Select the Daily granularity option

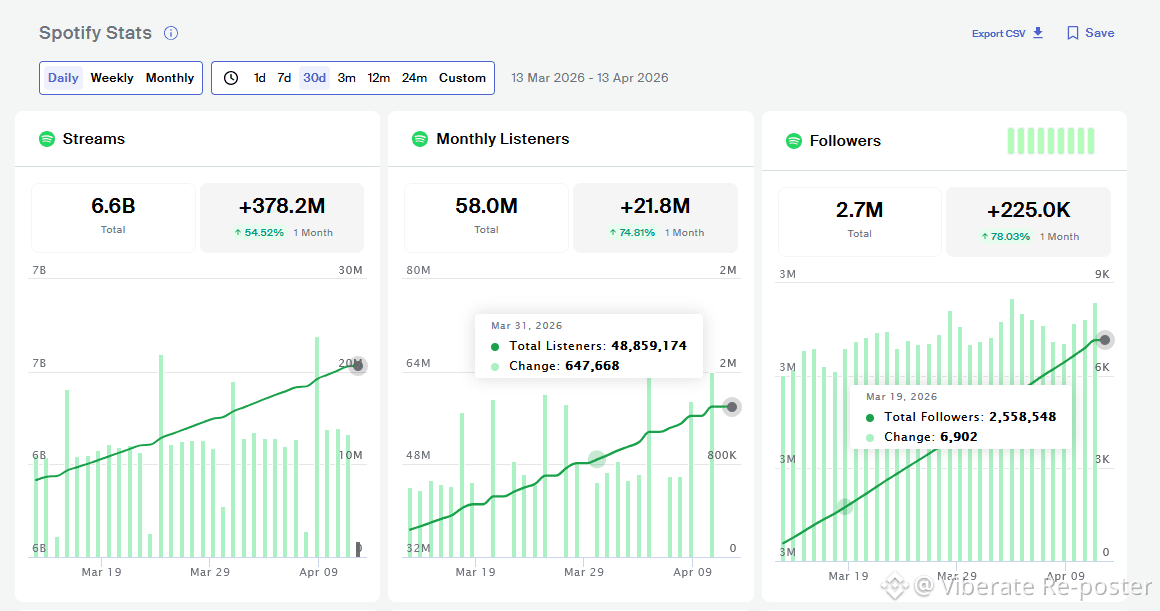coord(63,78)
